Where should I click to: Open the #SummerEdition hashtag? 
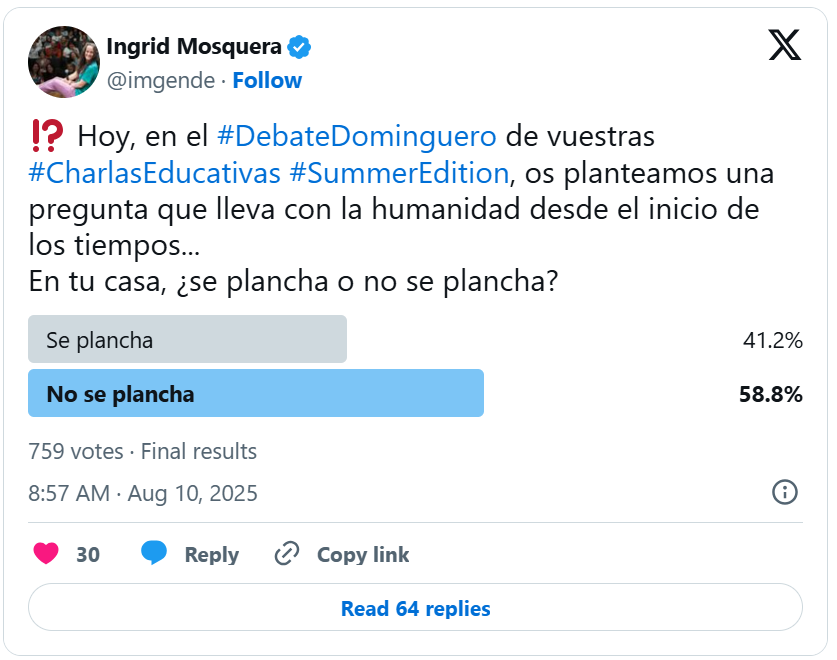coord(399,172)
